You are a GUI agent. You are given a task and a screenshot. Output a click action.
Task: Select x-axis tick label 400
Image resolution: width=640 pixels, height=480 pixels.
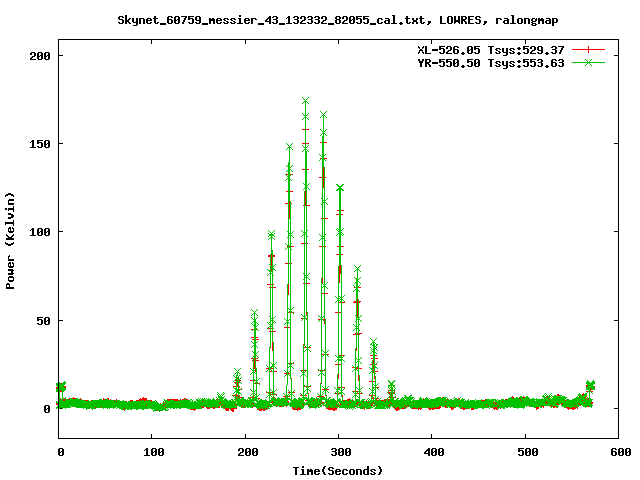(433, 452)
